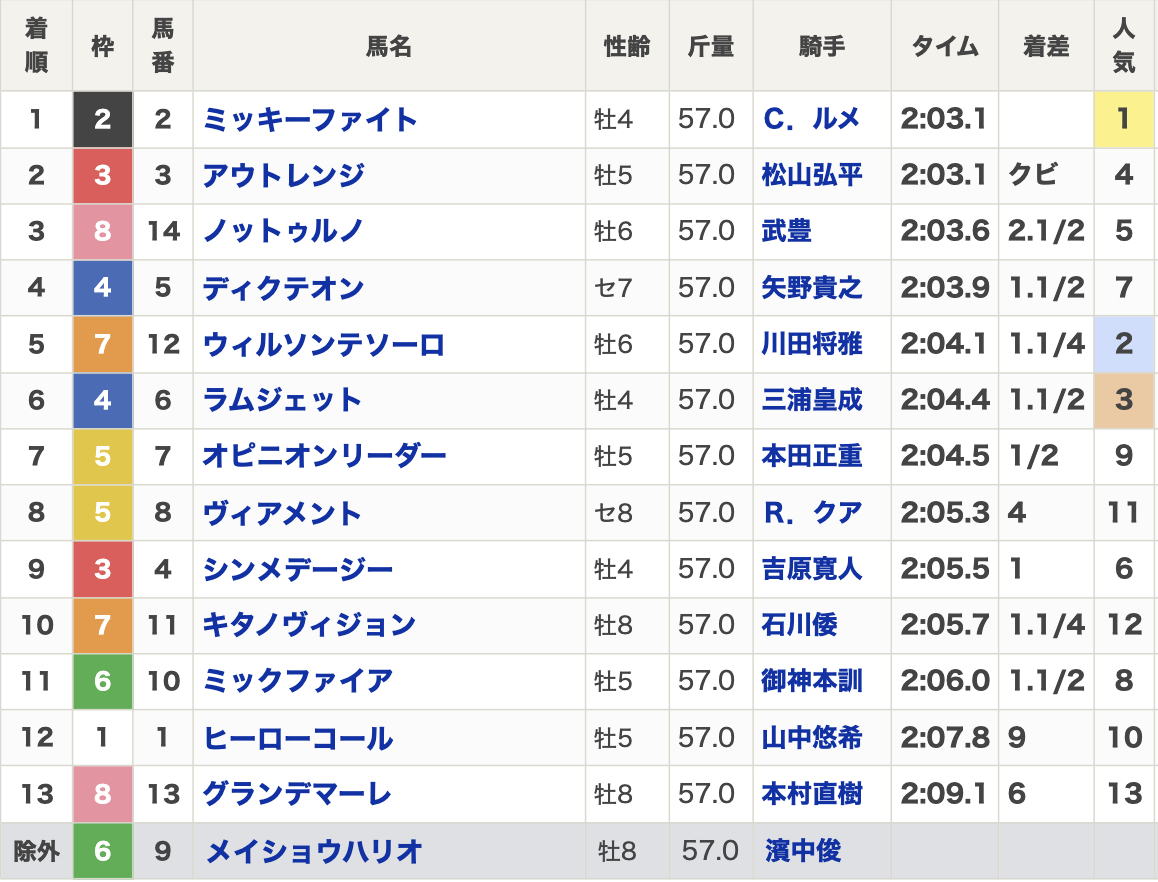Open ラムジェット horse details
The image size is (1158, 882).
[x=283, y=401]
